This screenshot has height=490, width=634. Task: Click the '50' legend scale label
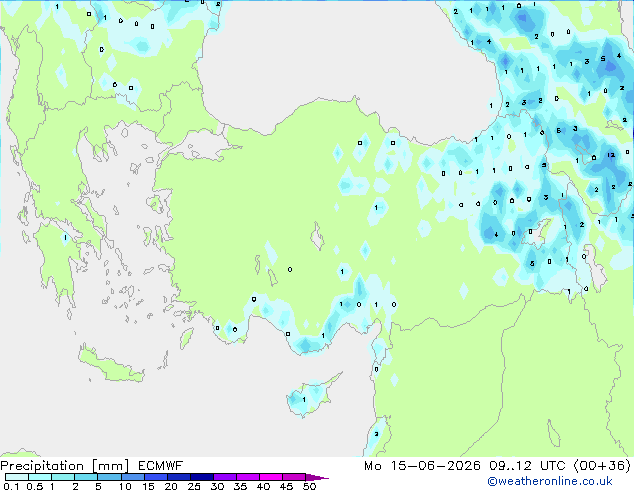coord(309,486)
